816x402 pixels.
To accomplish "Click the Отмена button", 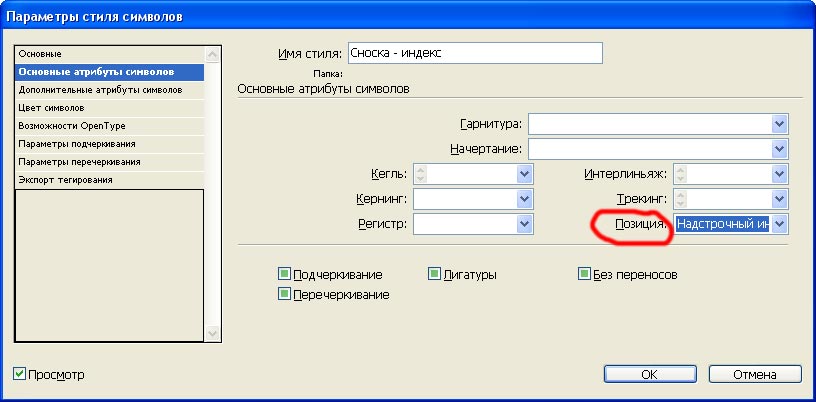I will click(x=755, y=374).
